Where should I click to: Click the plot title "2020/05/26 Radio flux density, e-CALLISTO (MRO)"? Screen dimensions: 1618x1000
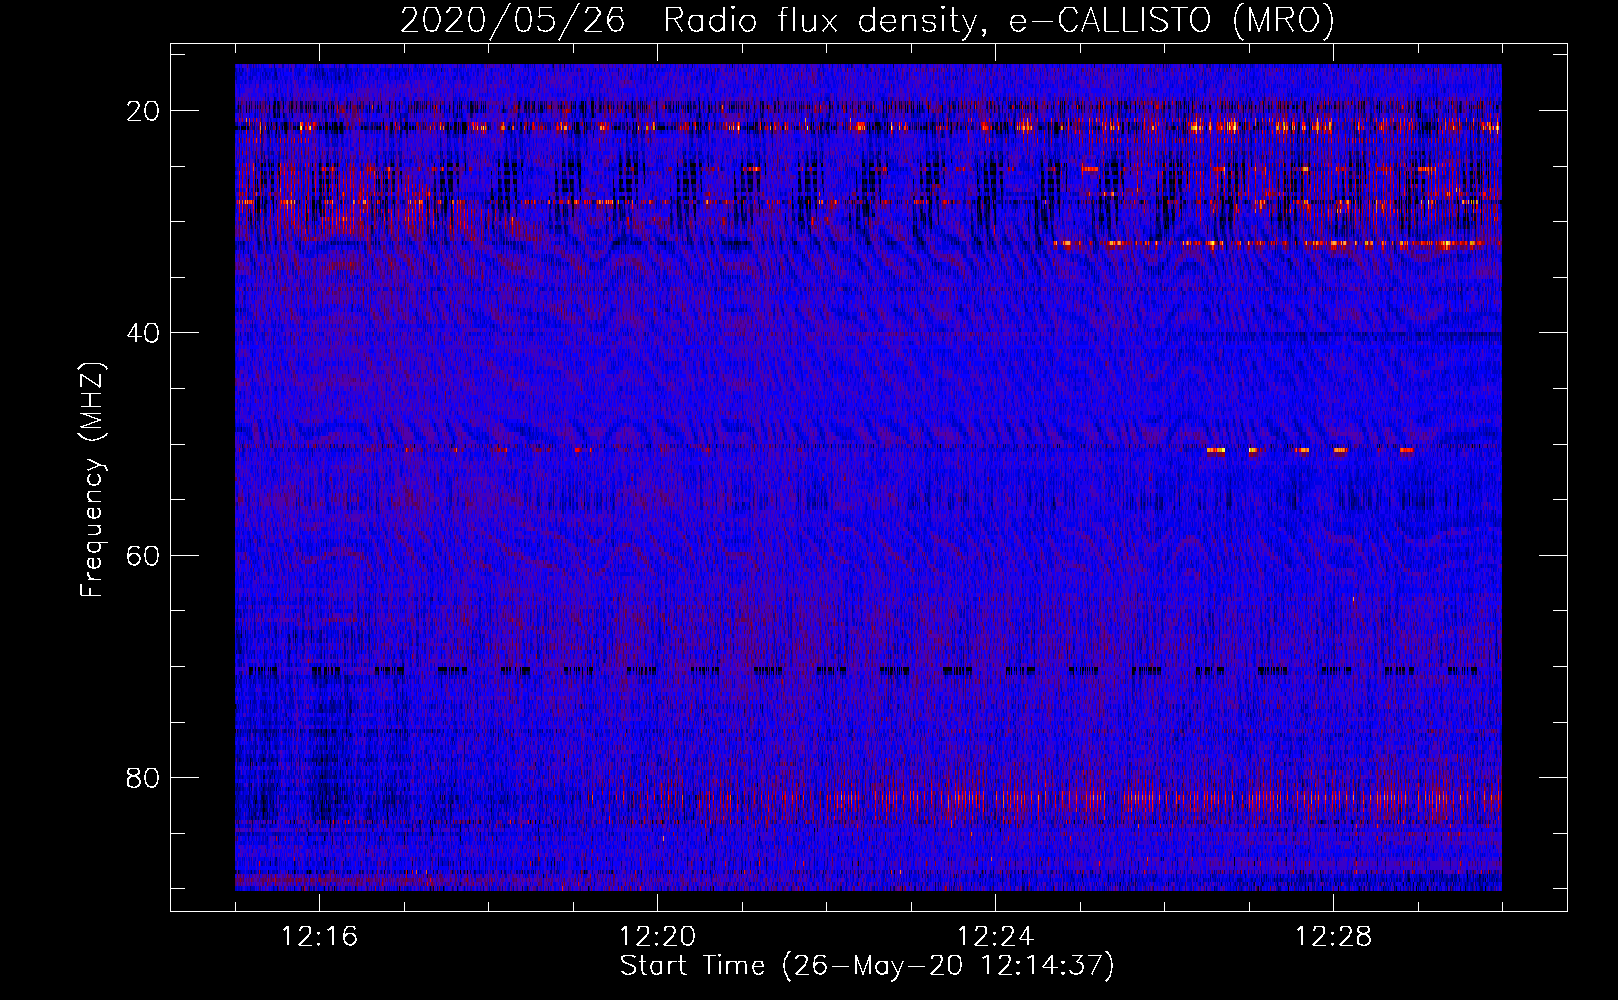[x=867, y=20]
